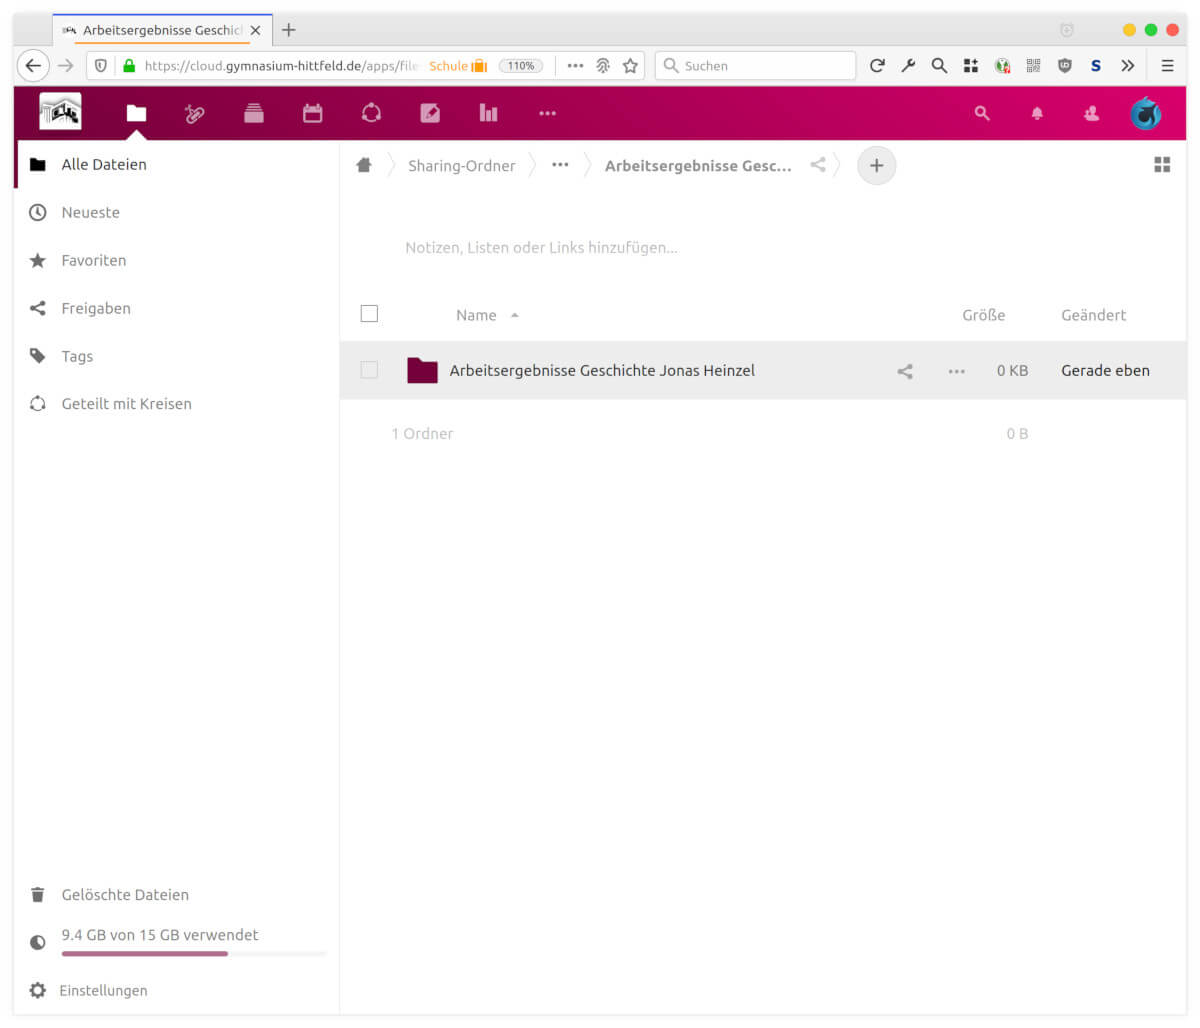The height and width of the screenshot is (1028, 1200).
Task: Go to home folder breadcrumb icon
Action: (364, 166)
